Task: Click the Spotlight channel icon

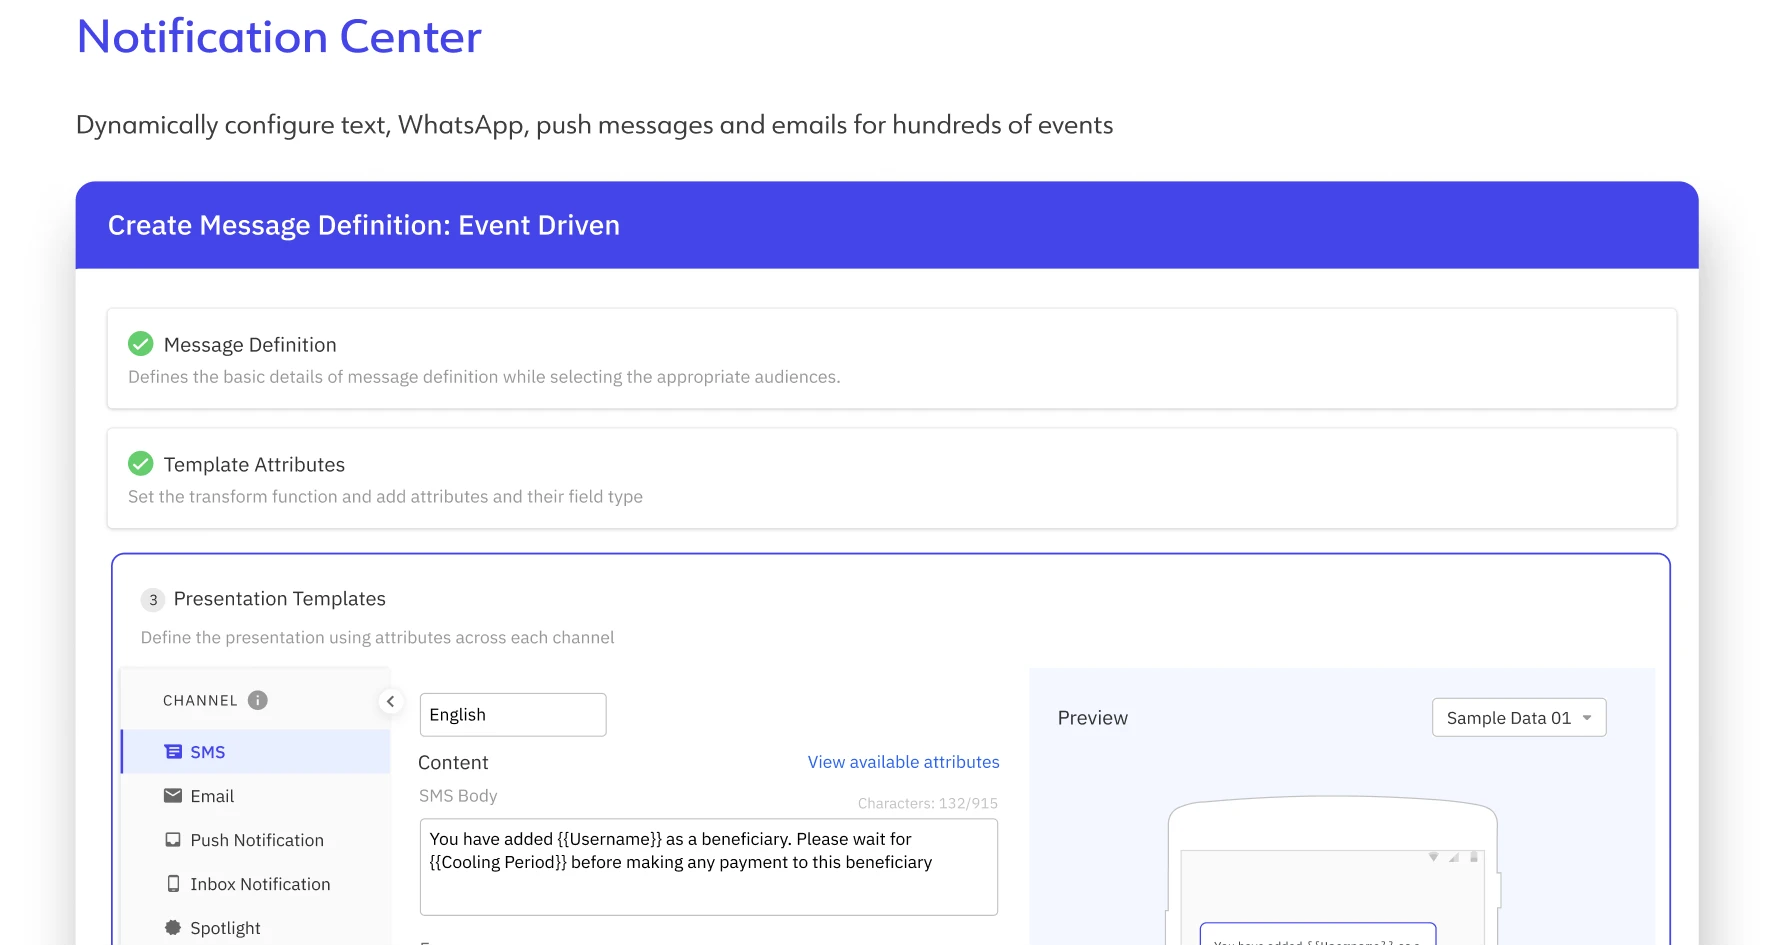Action: [x=173, y=928]
